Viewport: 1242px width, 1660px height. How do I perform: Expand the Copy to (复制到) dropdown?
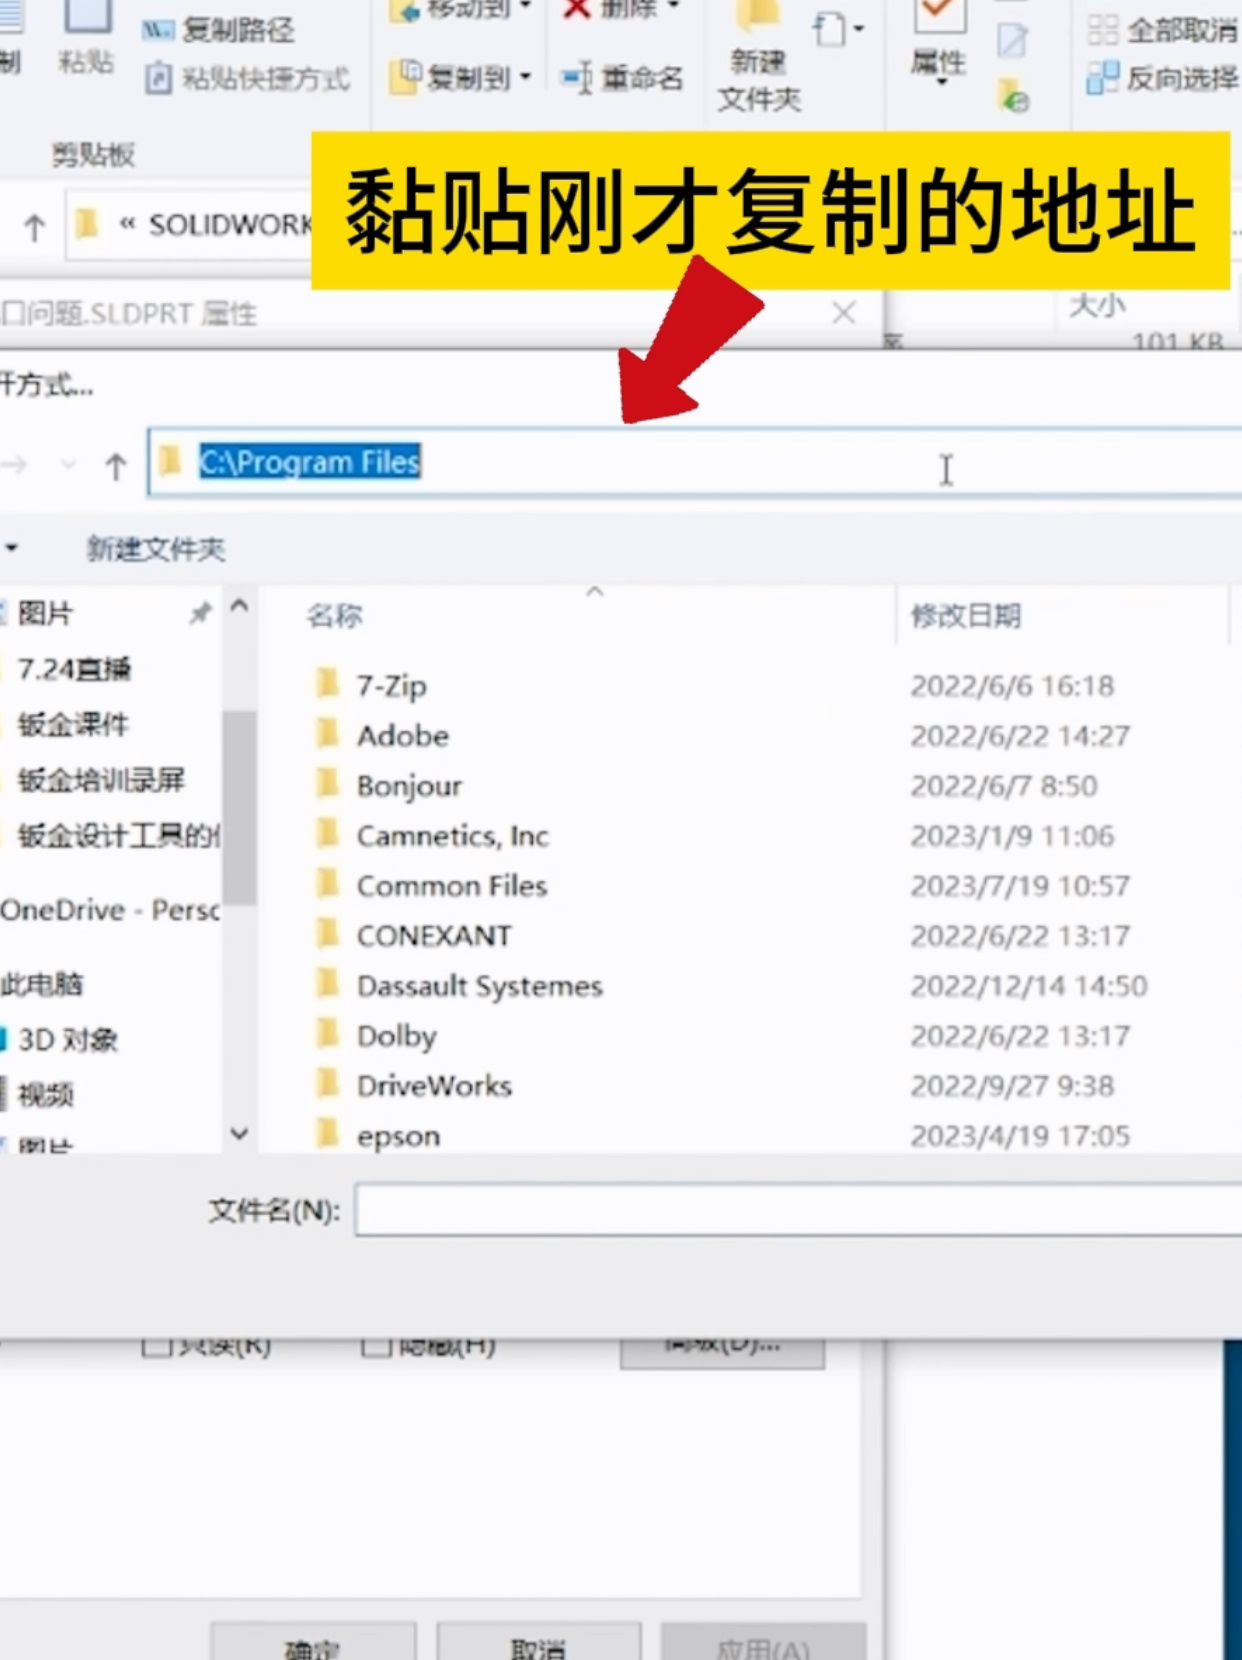526,78
